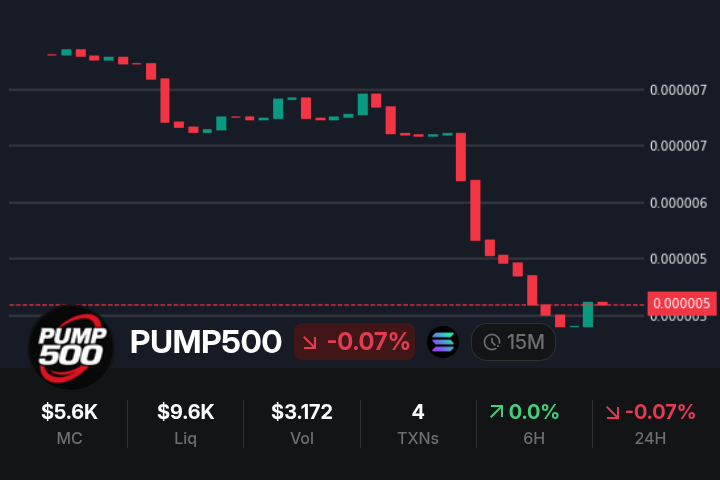Click the 4 TXNs counter
This screenshot has width=720, height=480.
point(418,421)
